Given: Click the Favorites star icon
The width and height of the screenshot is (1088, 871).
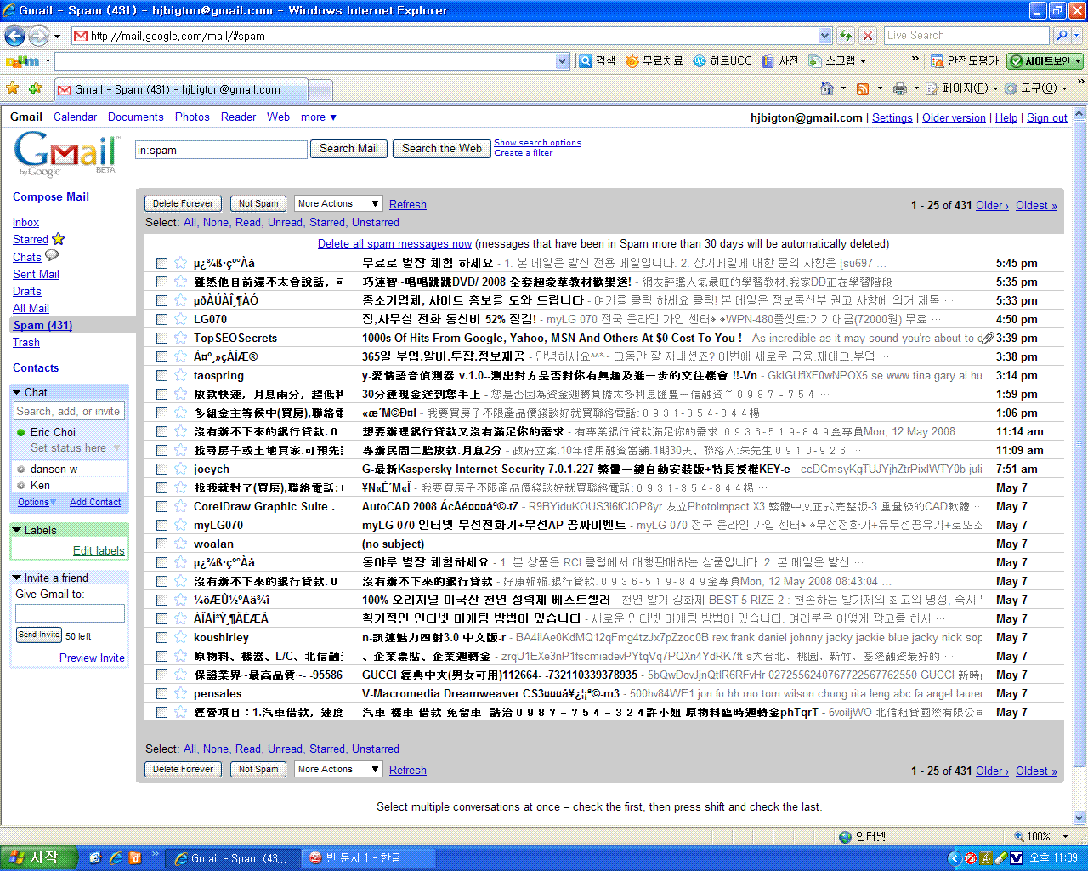Looking at the screenshot, I should point(12,89).
